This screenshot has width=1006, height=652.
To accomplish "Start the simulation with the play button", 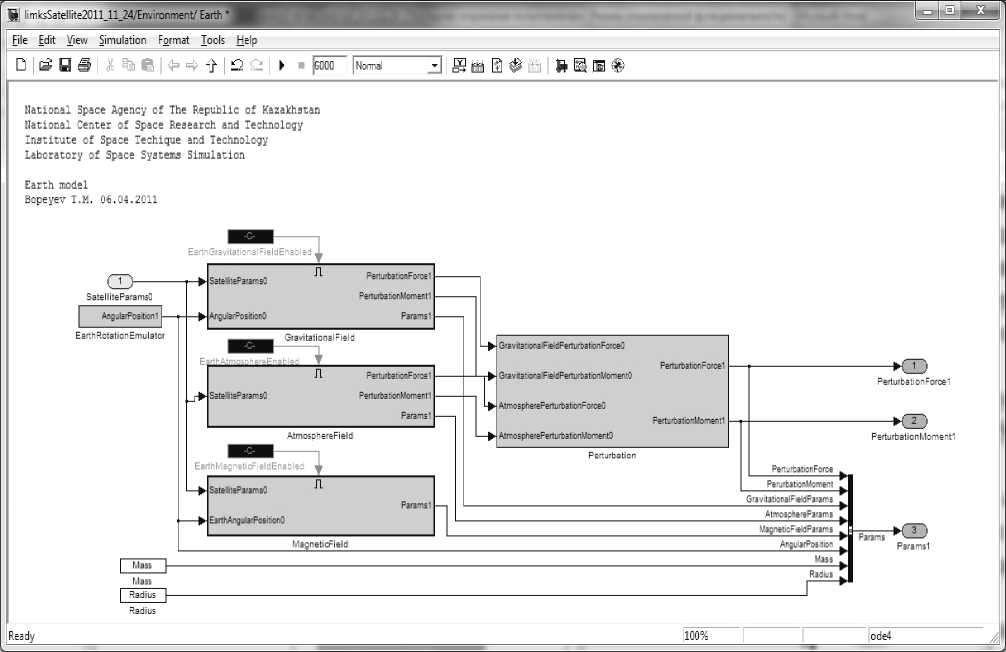I will pyautogui.click(x=282, y=65).
